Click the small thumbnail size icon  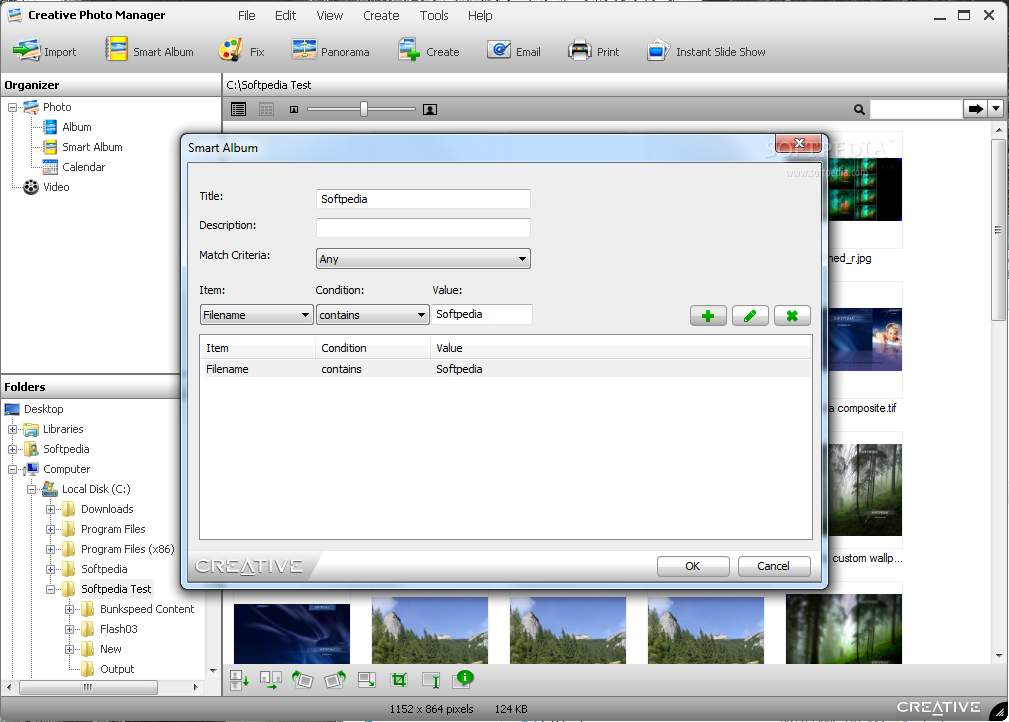[294, 110]
